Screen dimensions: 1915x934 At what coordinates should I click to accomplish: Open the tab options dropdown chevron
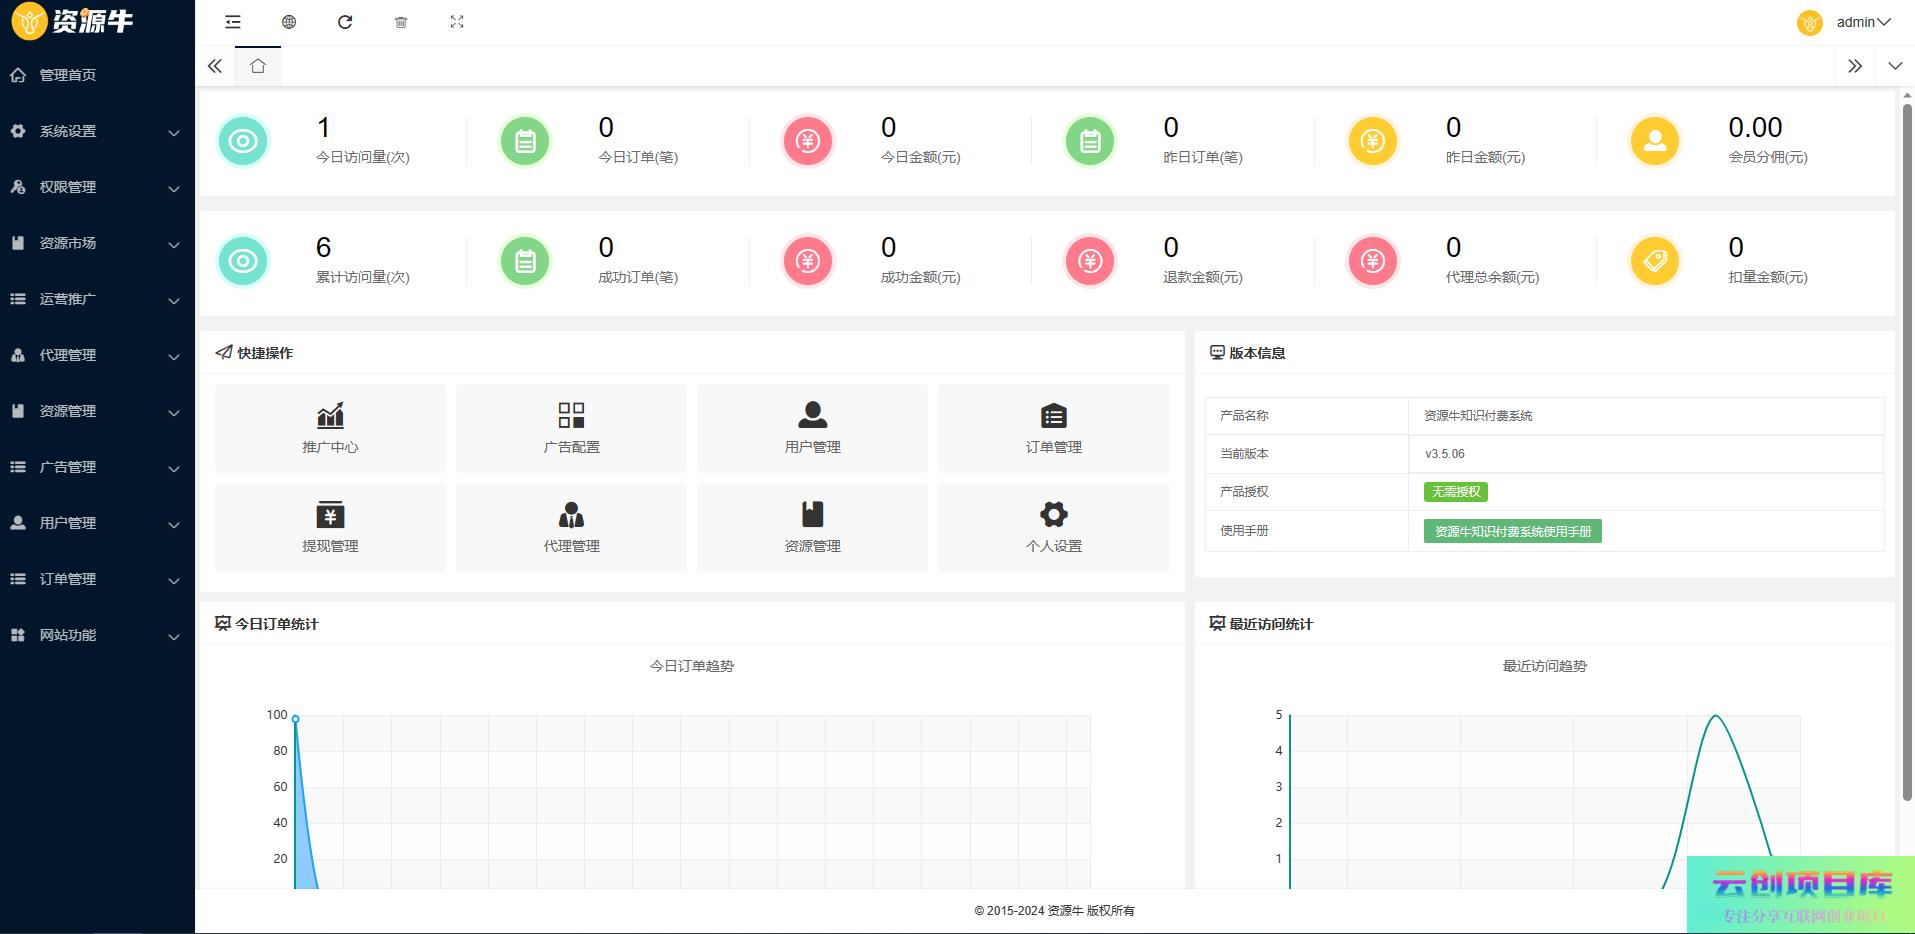point(1894,66)
